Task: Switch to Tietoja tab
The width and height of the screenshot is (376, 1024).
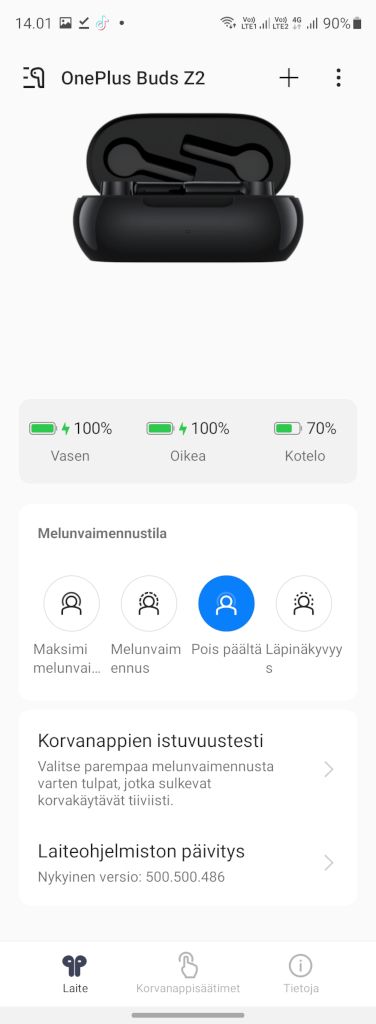Action: [x=301, y=973]
